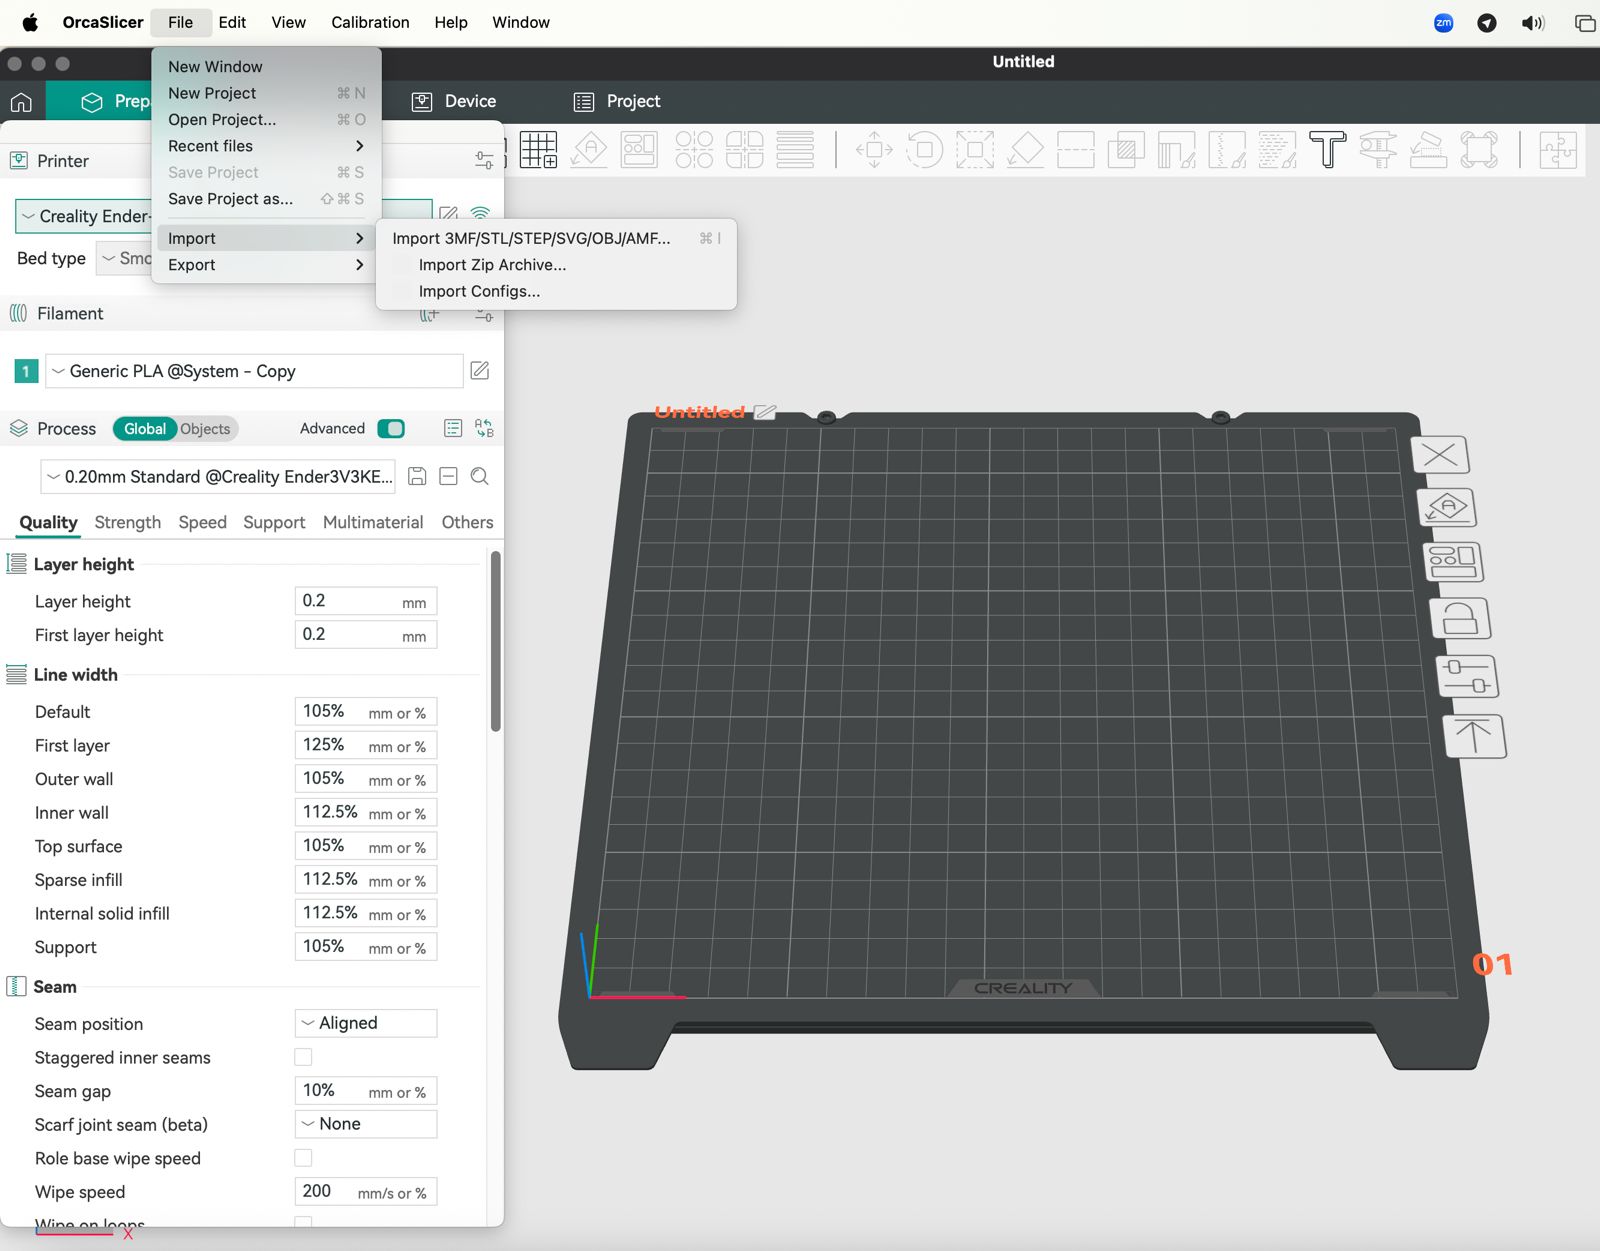Enable Role base wipe speed checkbox
The width and height of the screenshot is (1600, 1251).
tap(303, 1158)
